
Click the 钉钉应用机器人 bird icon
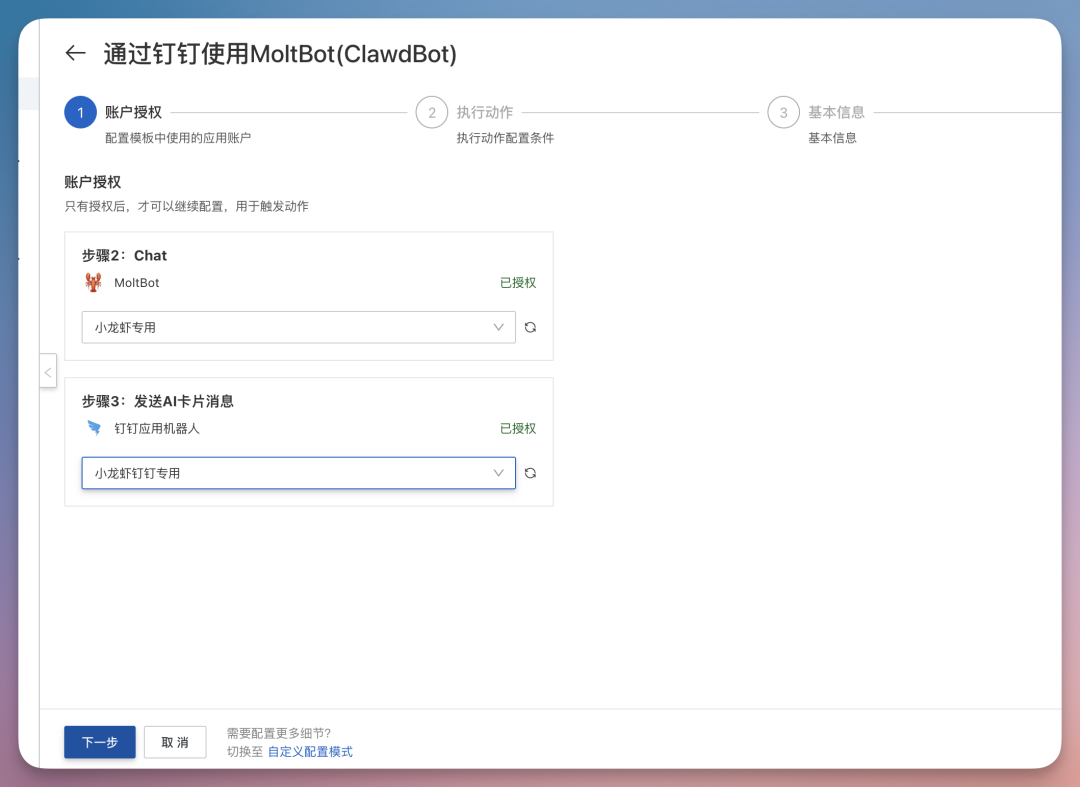92,428
